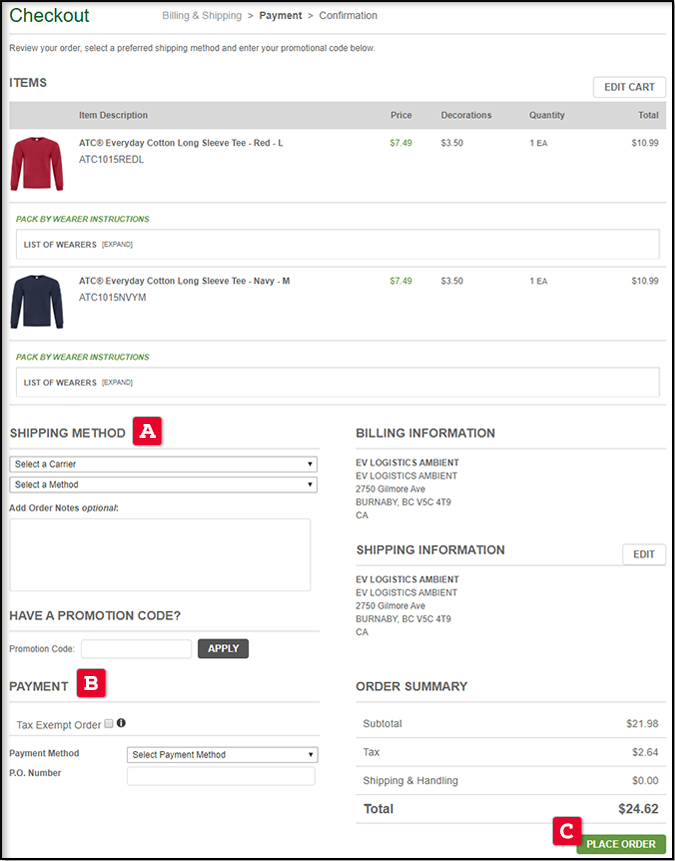
Task: Go to the Billing & Shipping step
Action: 202,16
